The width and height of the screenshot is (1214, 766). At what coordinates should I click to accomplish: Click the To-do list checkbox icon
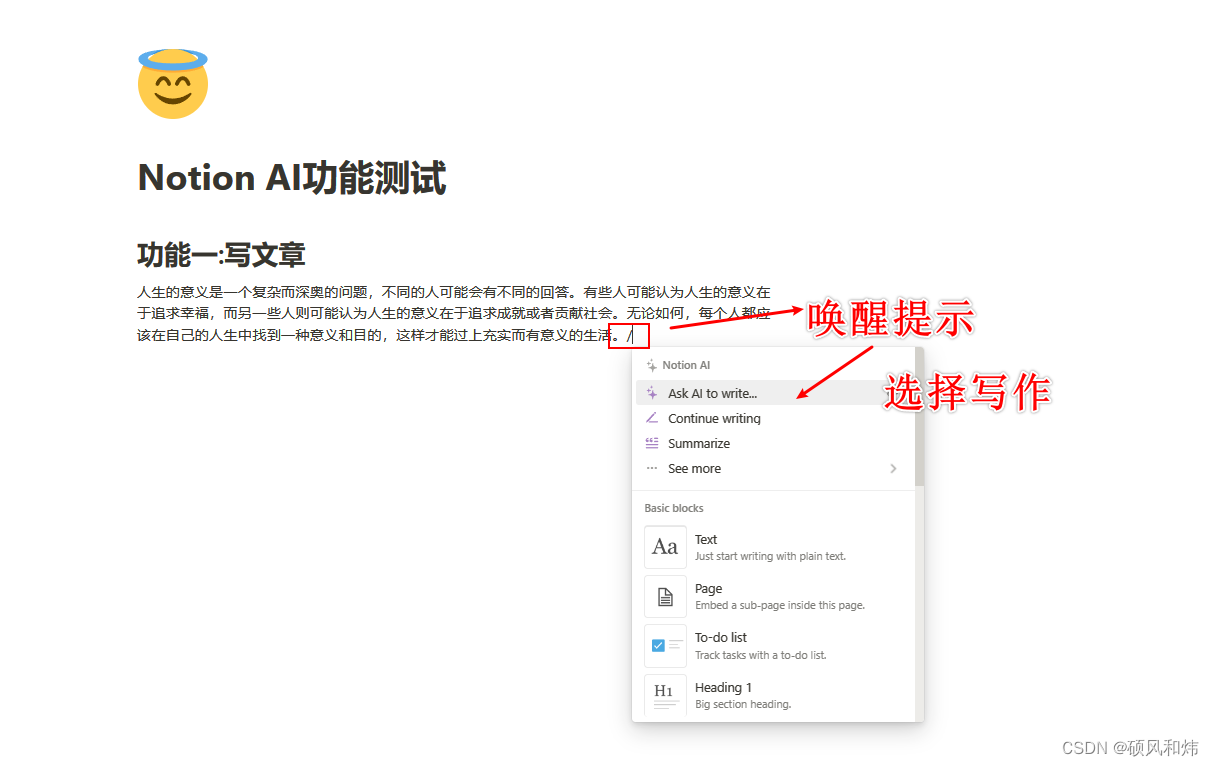pos(665,646)
